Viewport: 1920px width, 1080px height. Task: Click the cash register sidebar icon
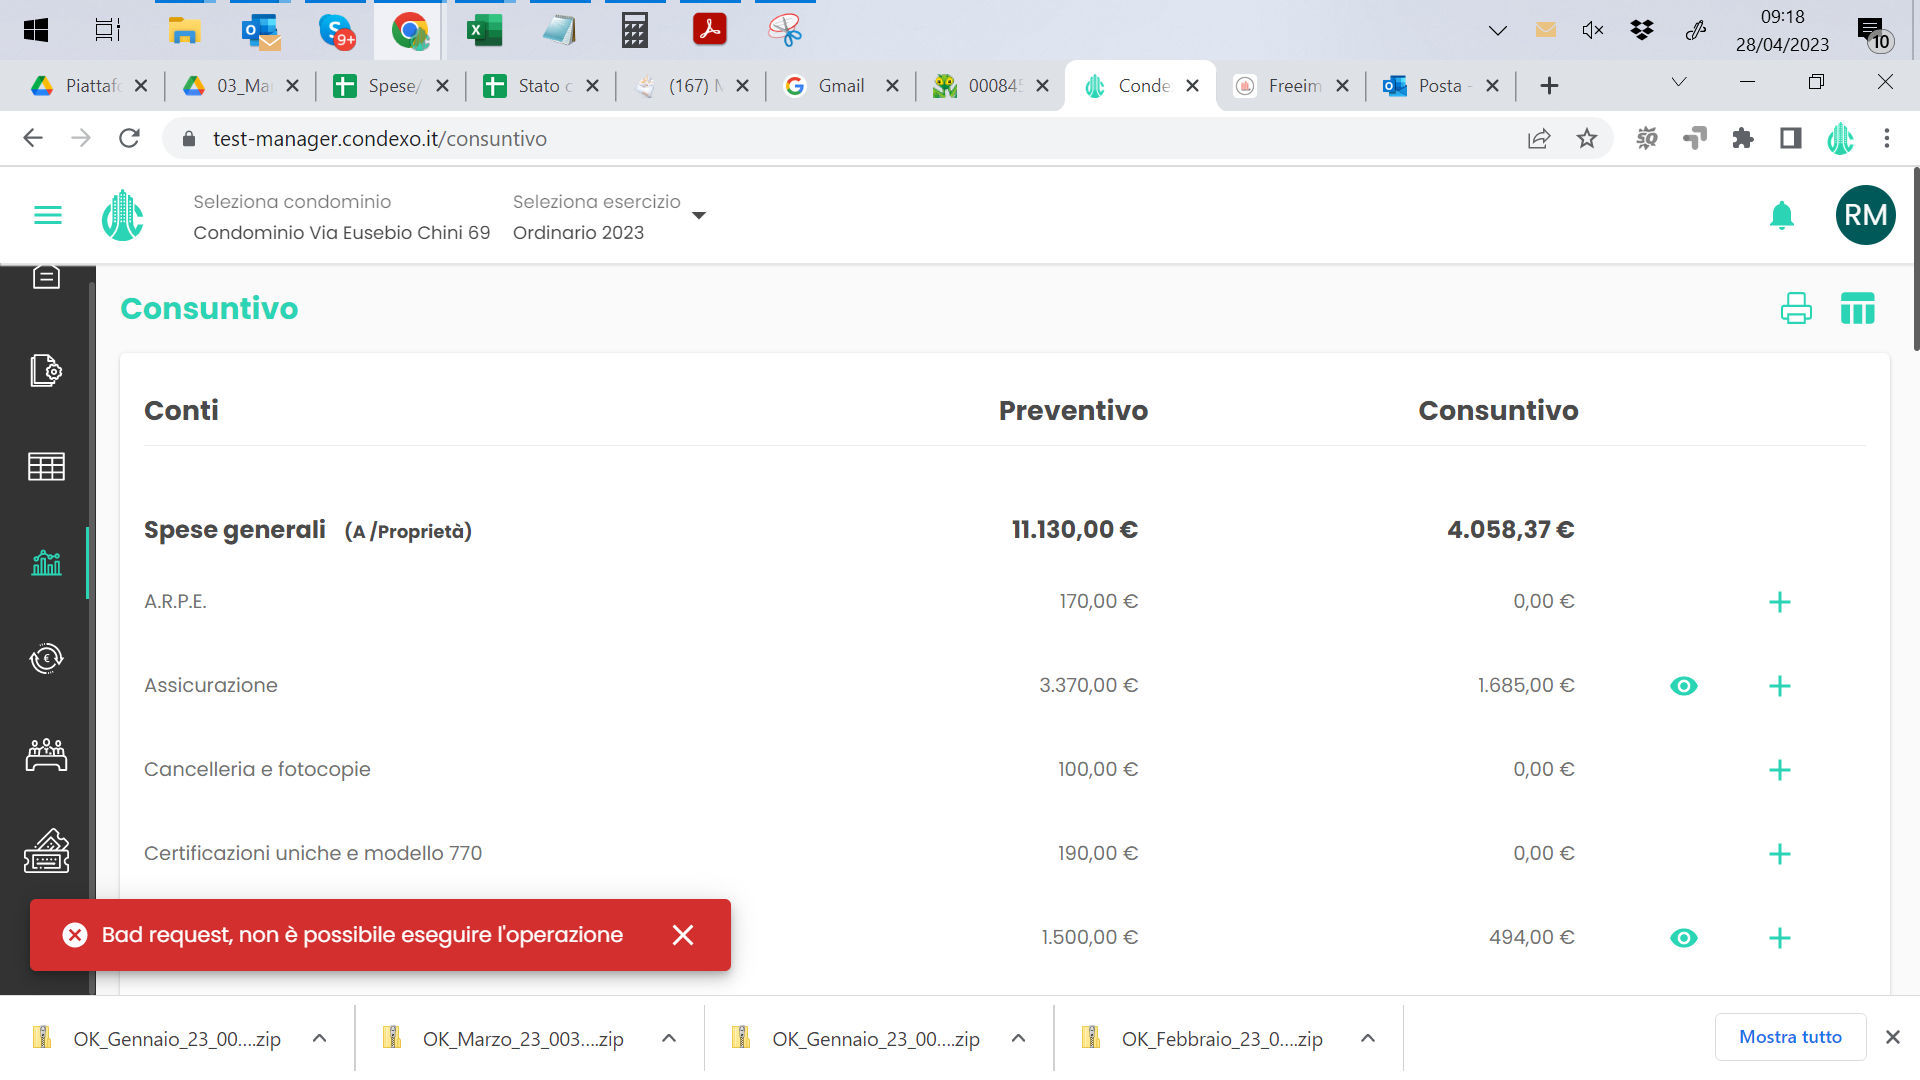46,851
